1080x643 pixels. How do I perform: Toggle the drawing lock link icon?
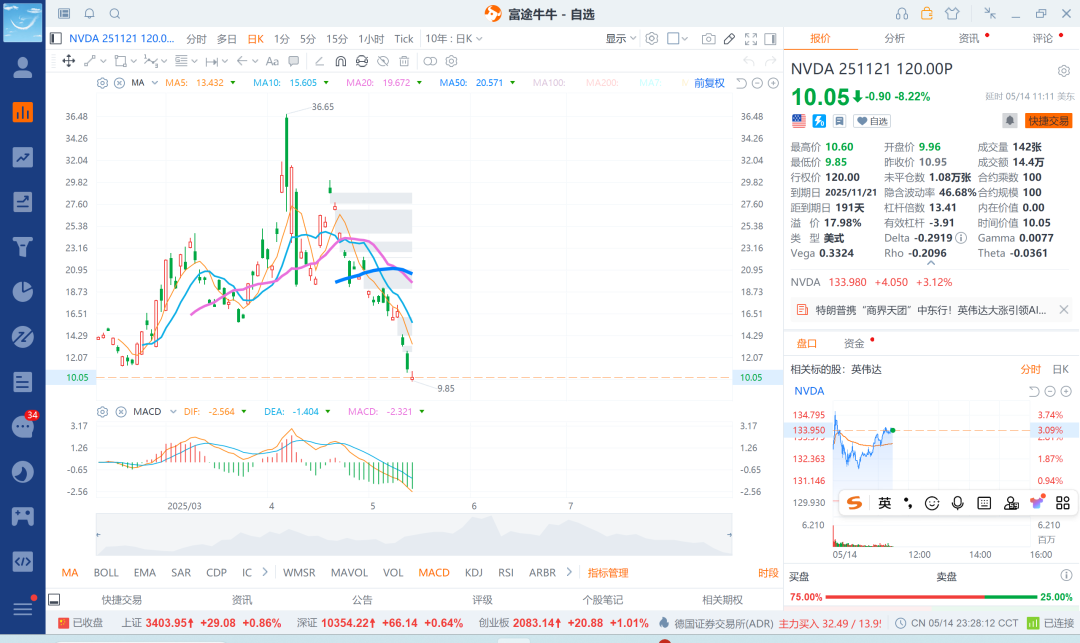point(430,61)
